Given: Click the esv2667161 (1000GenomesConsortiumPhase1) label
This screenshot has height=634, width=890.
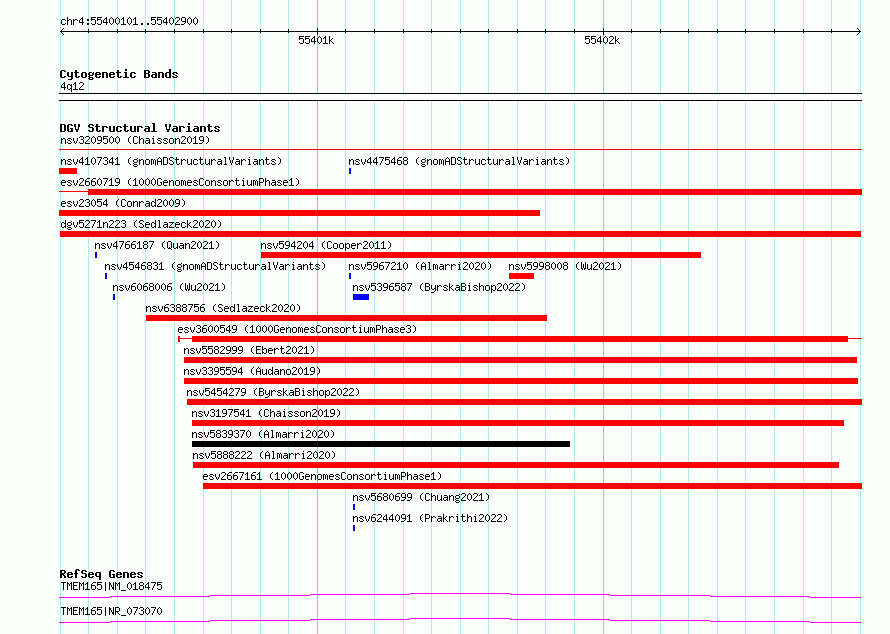Looking at the screenshot, I should pyautogui.click(x=322, y=476).
